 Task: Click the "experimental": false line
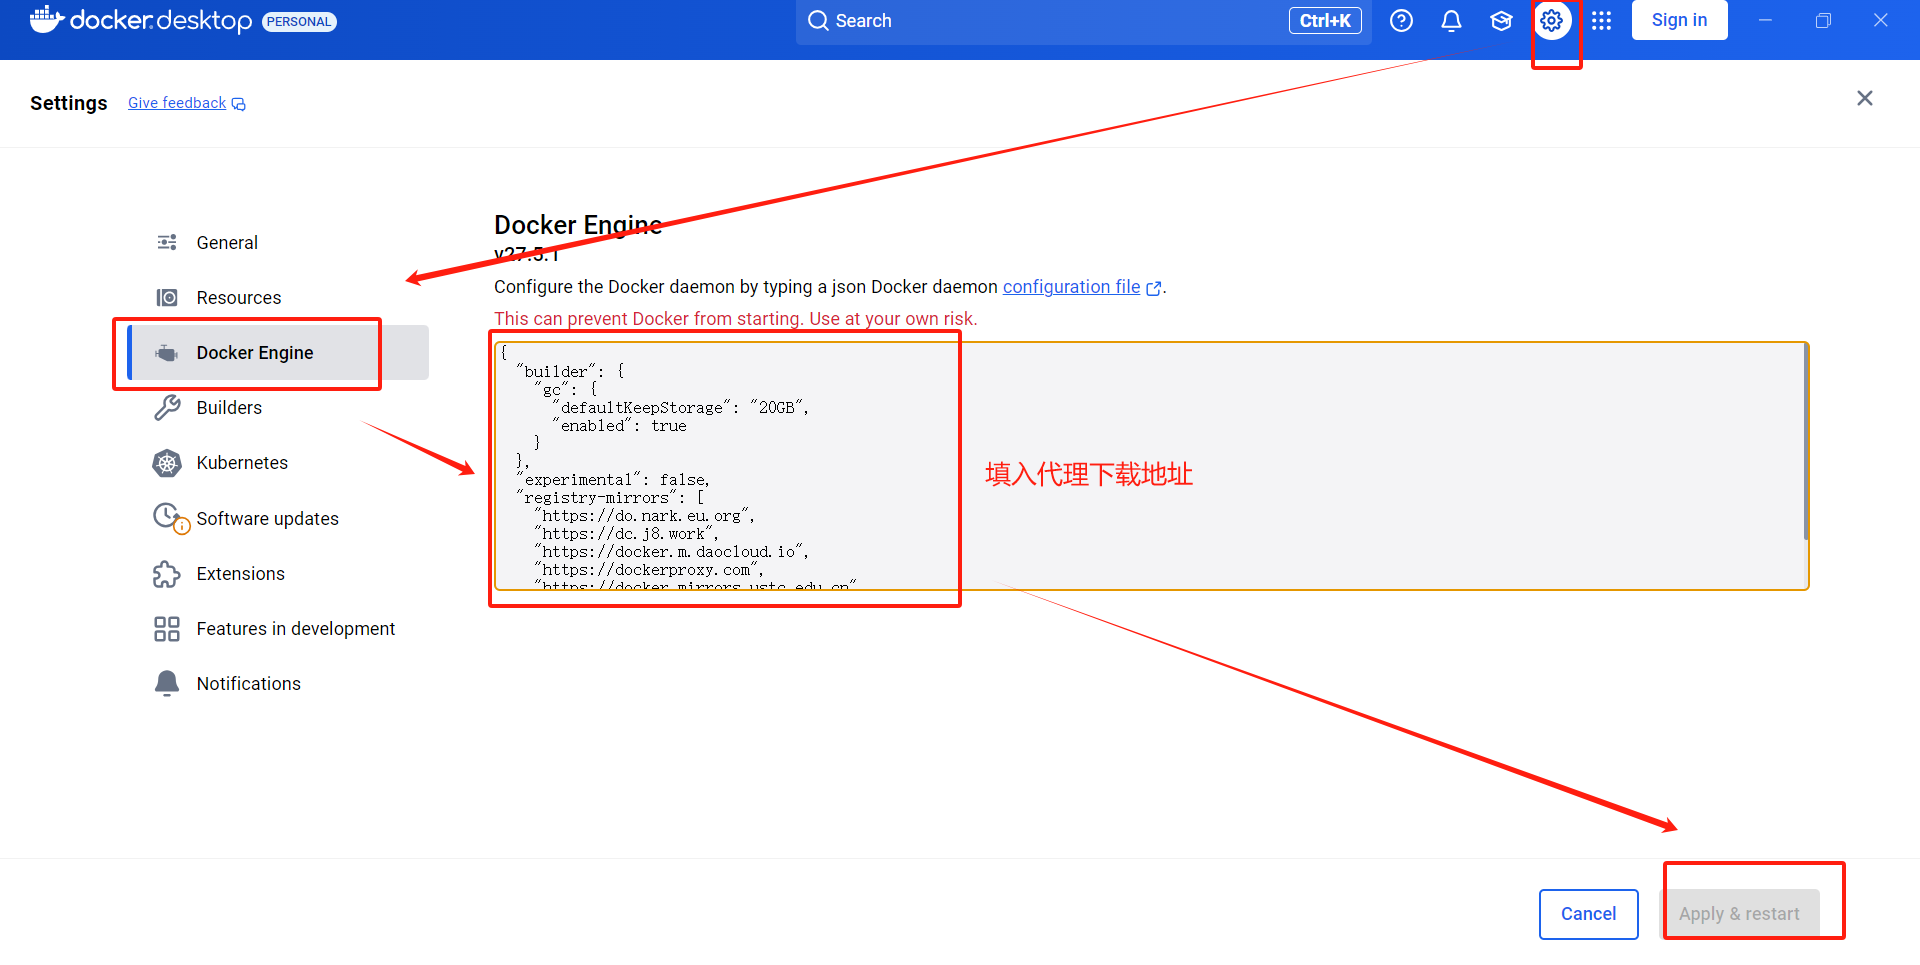click(x=613, y=480)
